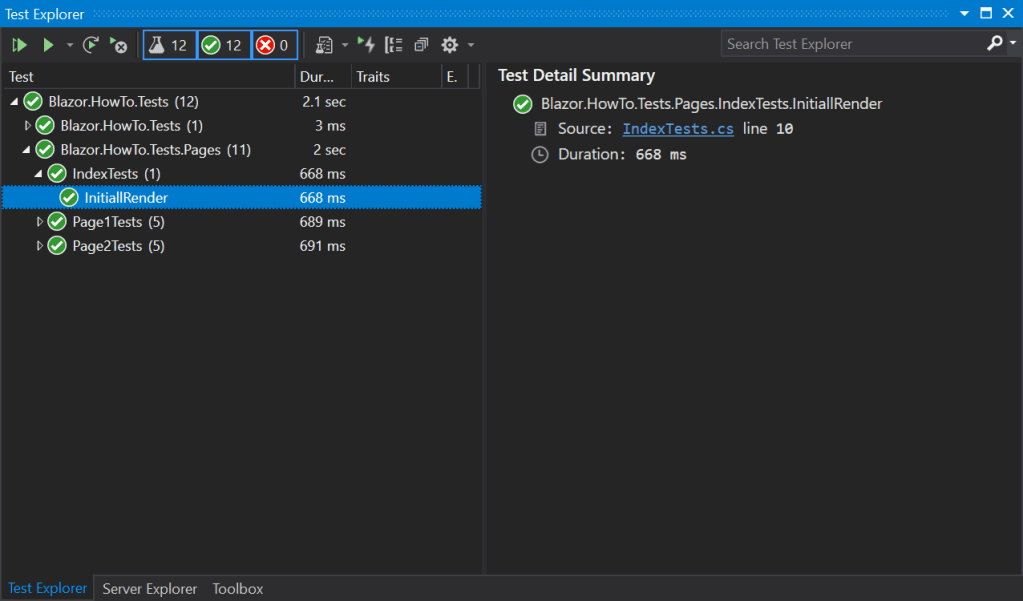
Task: Click the Search Test Explorer field
Action: coord(850,44)
